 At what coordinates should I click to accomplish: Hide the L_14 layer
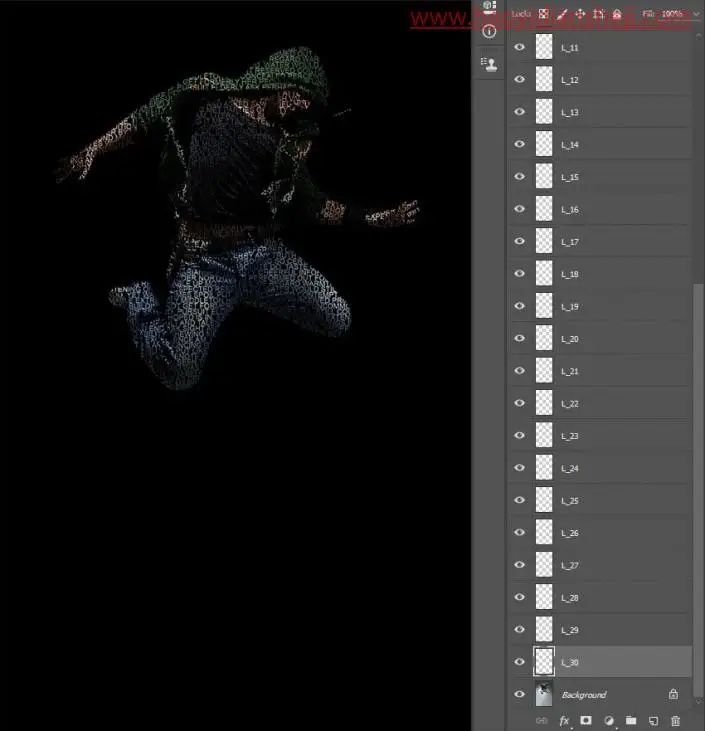tap(519, 144)
